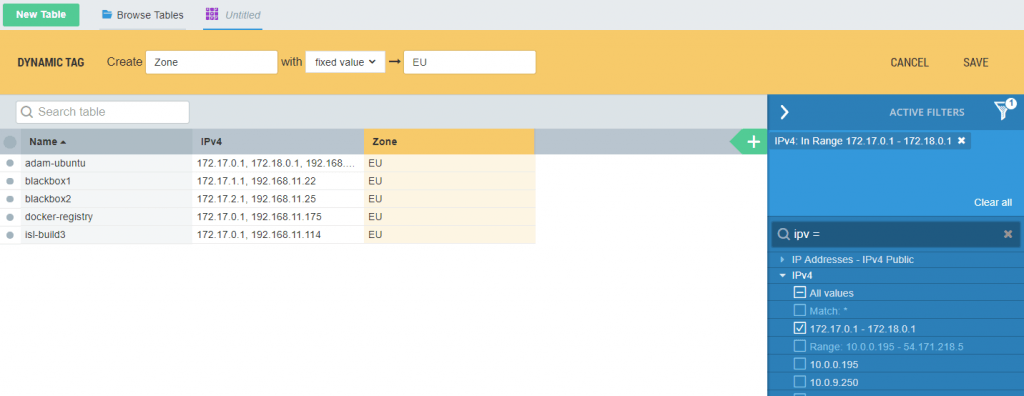Check the Range 10.0.0.195 - 54.171.218.5 checkbox
This screenshot has height=396, width=1024.
[800, 346]
